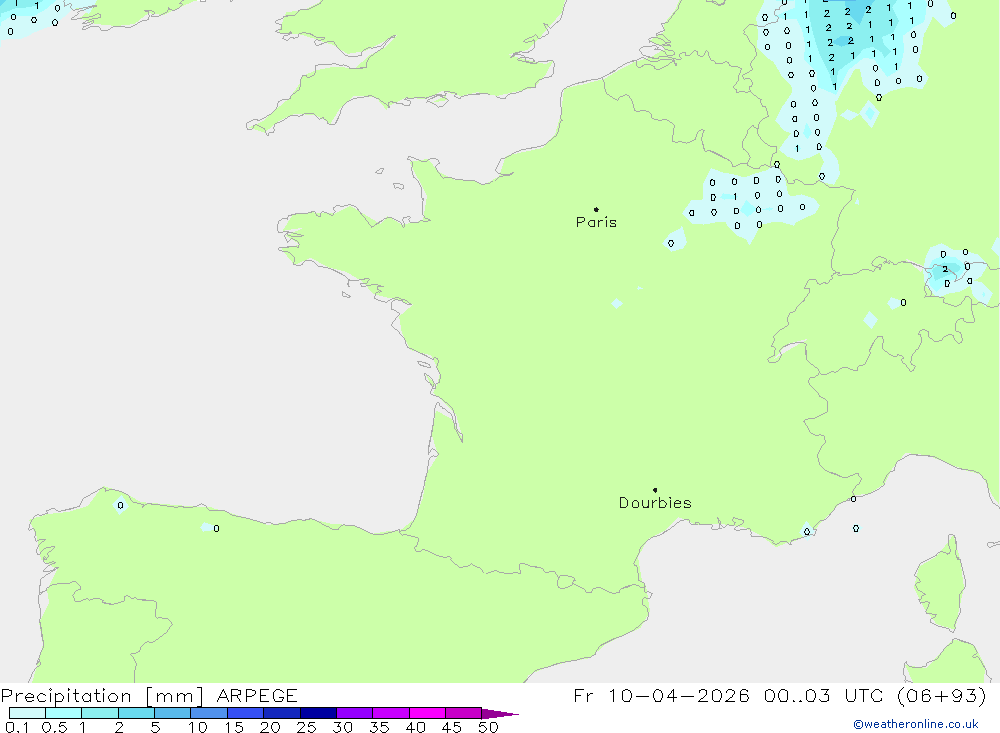
Task: Pick the 0.1–0.5 mm legend swatch
Action: point(27,713)
